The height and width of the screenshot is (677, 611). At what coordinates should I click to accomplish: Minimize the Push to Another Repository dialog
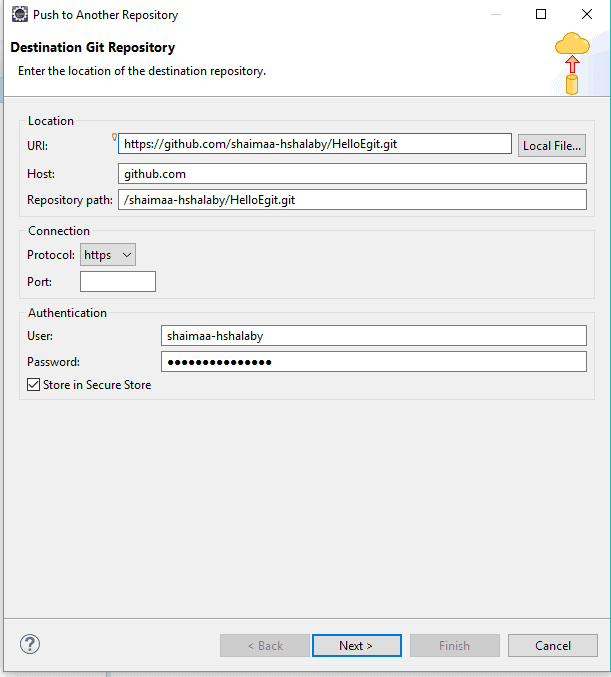point(497,15)
